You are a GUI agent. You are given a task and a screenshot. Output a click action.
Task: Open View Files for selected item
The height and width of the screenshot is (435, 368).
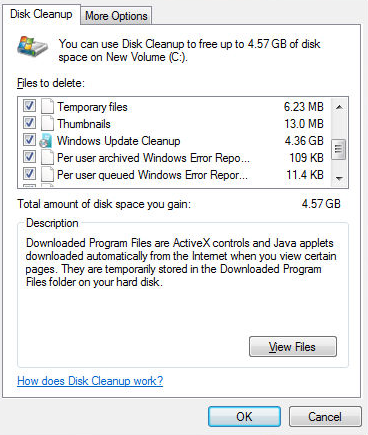click(293, 347)
